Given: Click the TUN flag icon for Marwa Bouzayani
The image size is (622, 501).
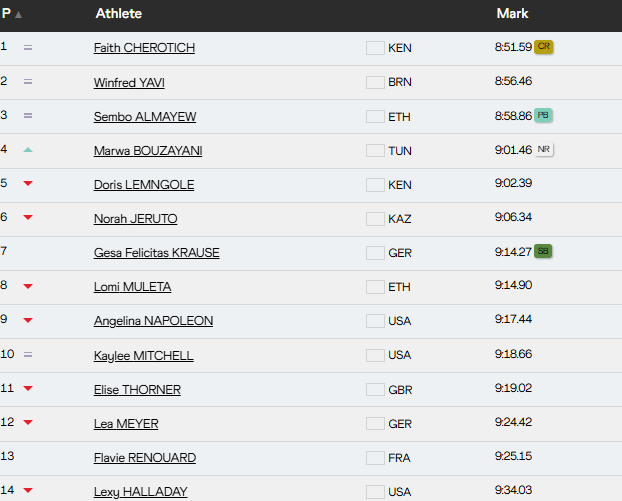Looking at the screenshot, I should (x=375, y=151).
